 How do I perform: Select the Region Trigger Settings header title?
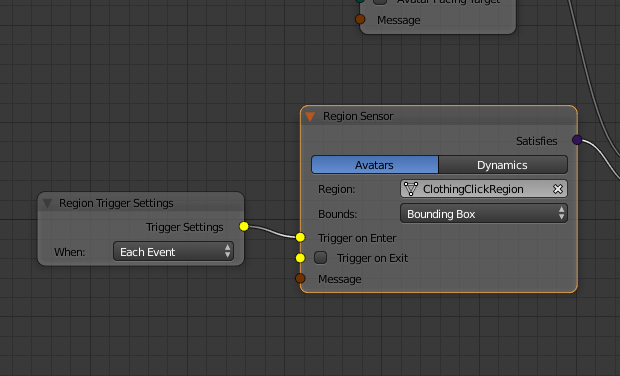[x=116, y=203]
